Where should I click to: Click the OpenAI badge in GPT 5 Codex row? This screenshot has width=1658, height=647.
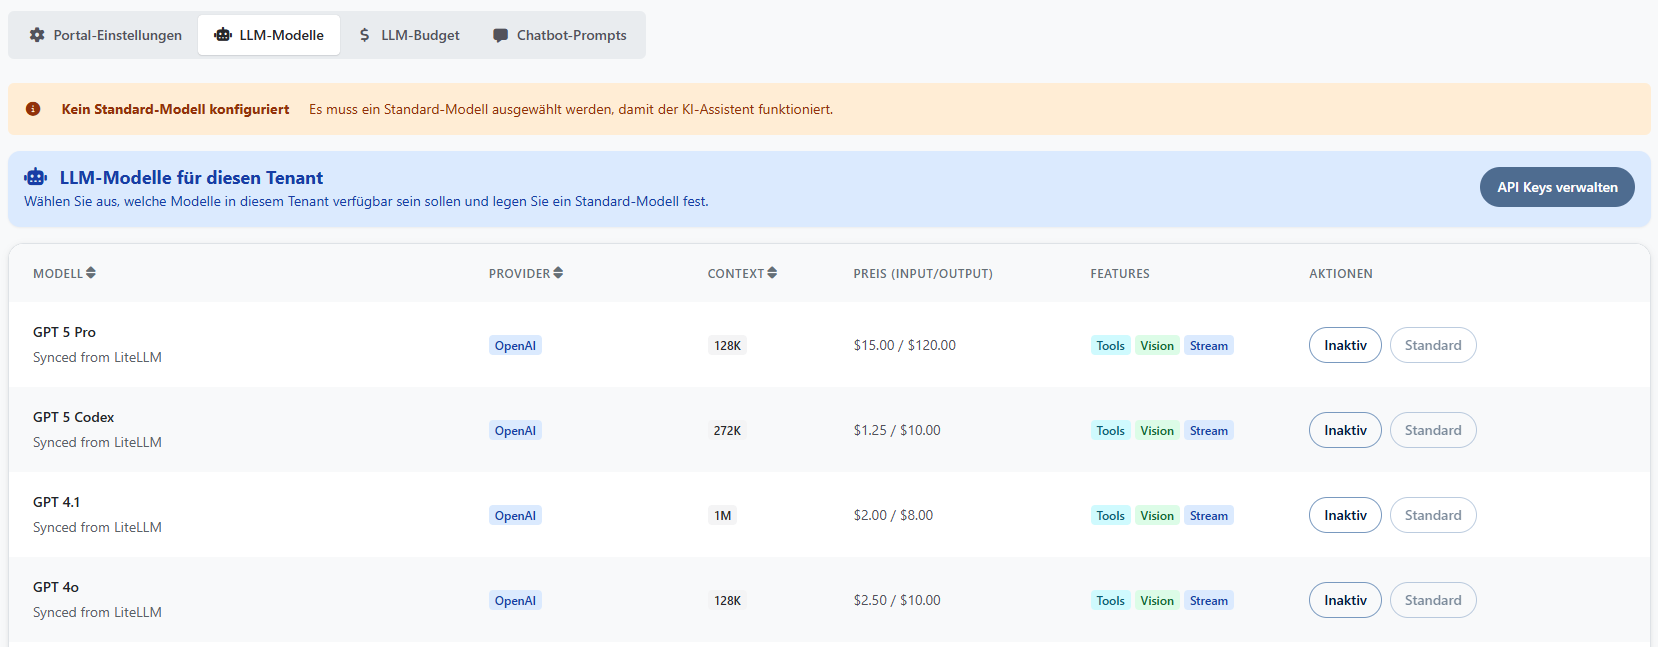click(x=515, y=431)
